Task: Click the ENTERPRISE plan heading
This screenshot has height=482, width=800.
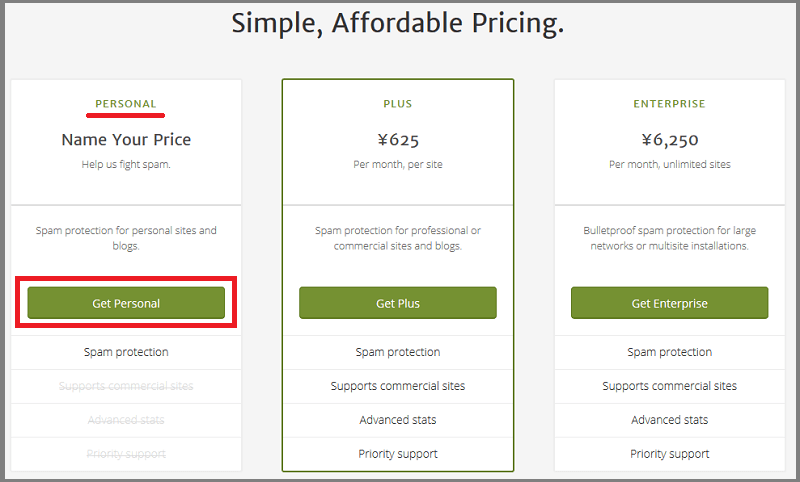Action: tap(669, 104)
